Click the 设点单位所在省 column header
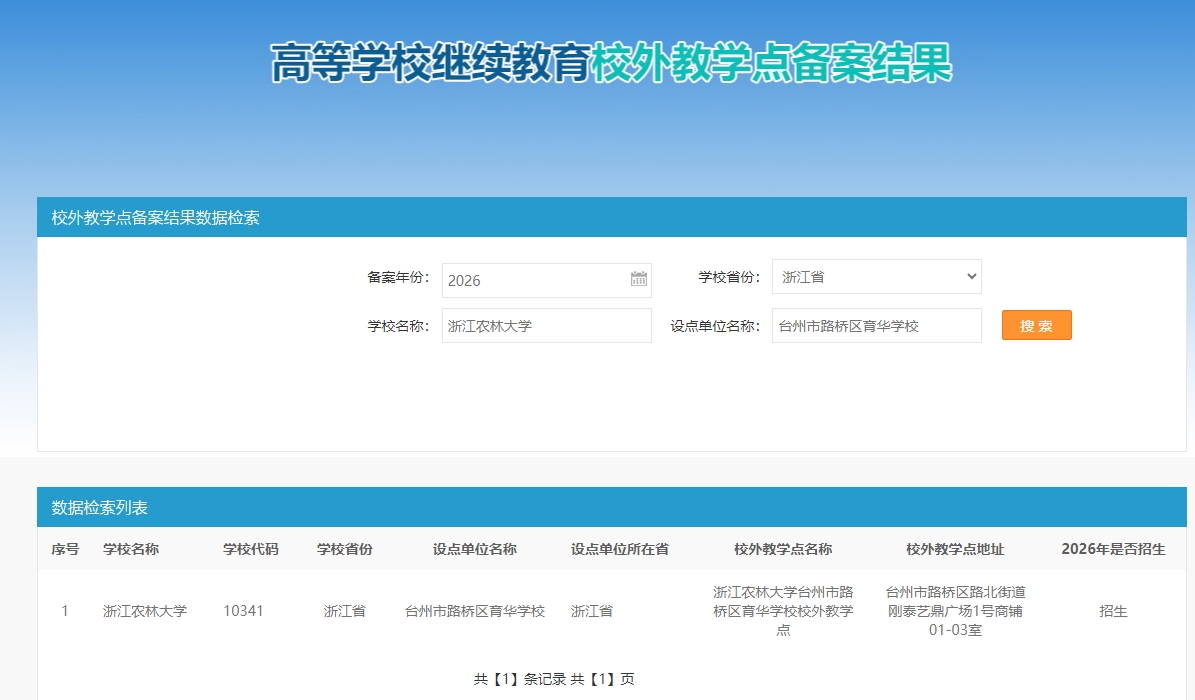This screenshot has height=700, width=1195. [x=620, y=549]
